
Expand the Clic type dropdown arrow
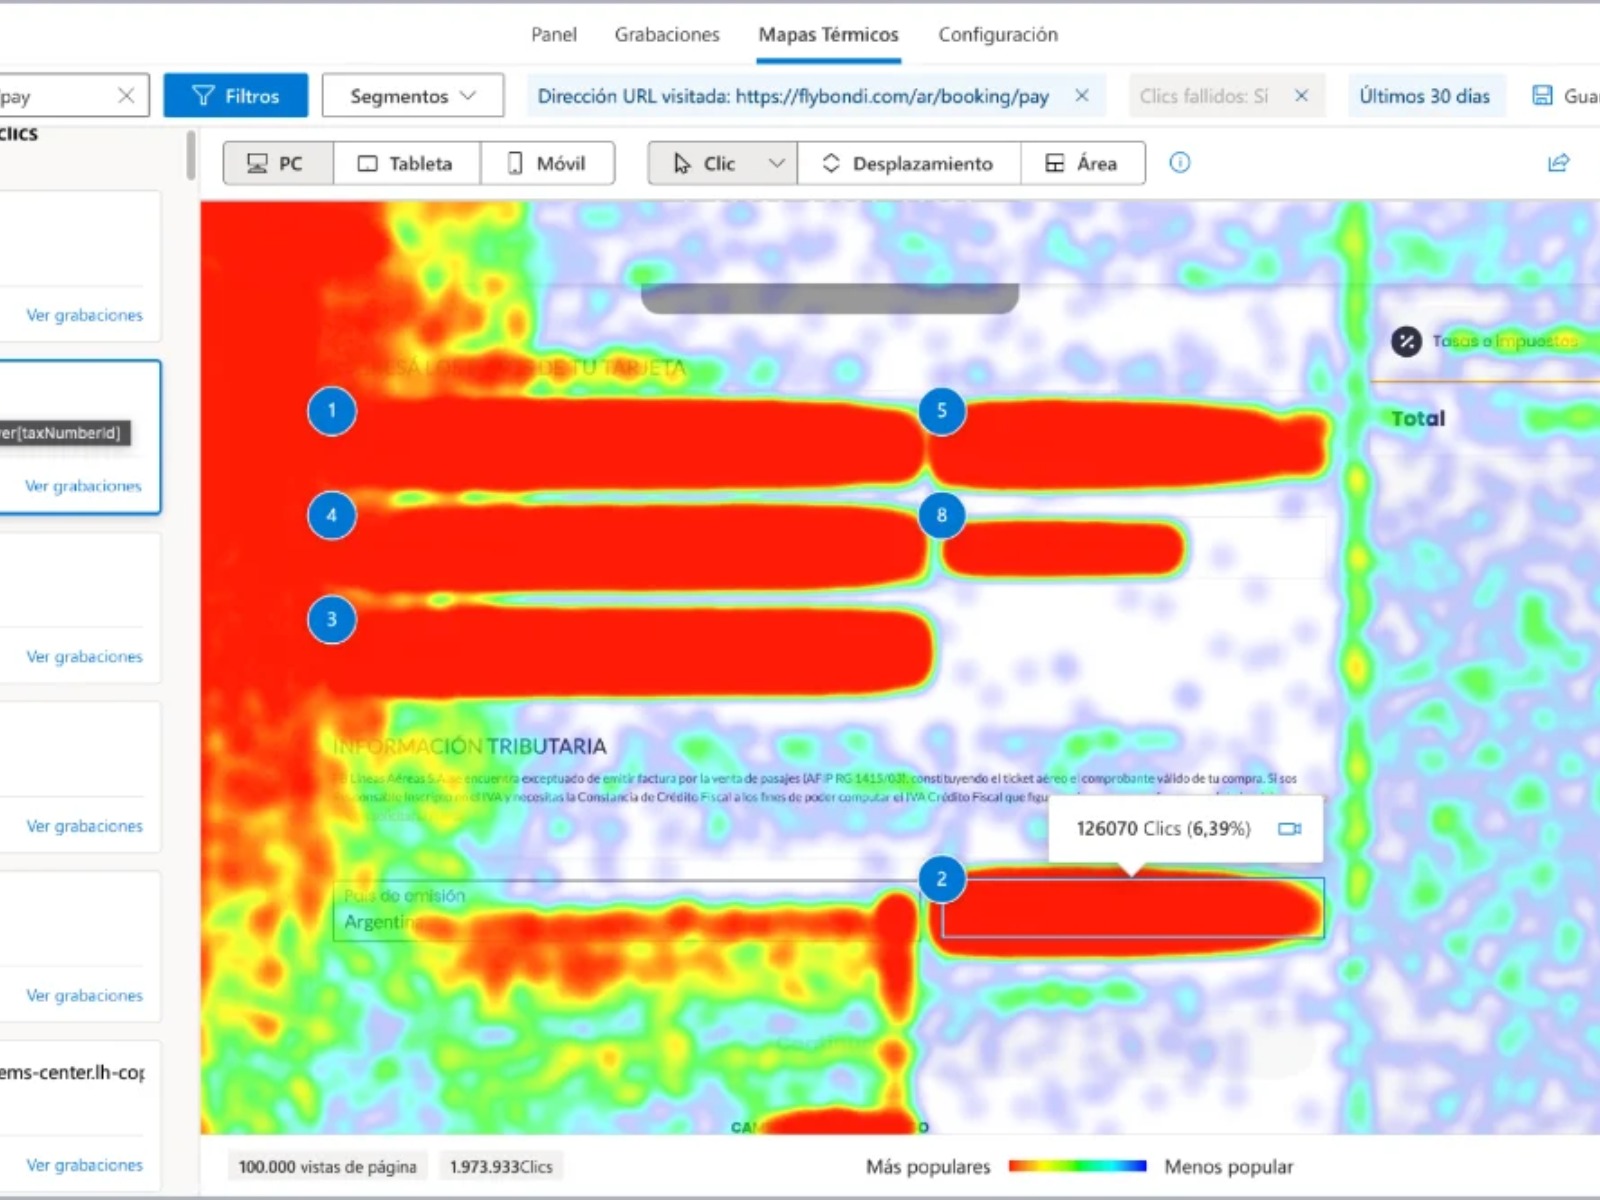pyautogui.click(x=777, y=163)
